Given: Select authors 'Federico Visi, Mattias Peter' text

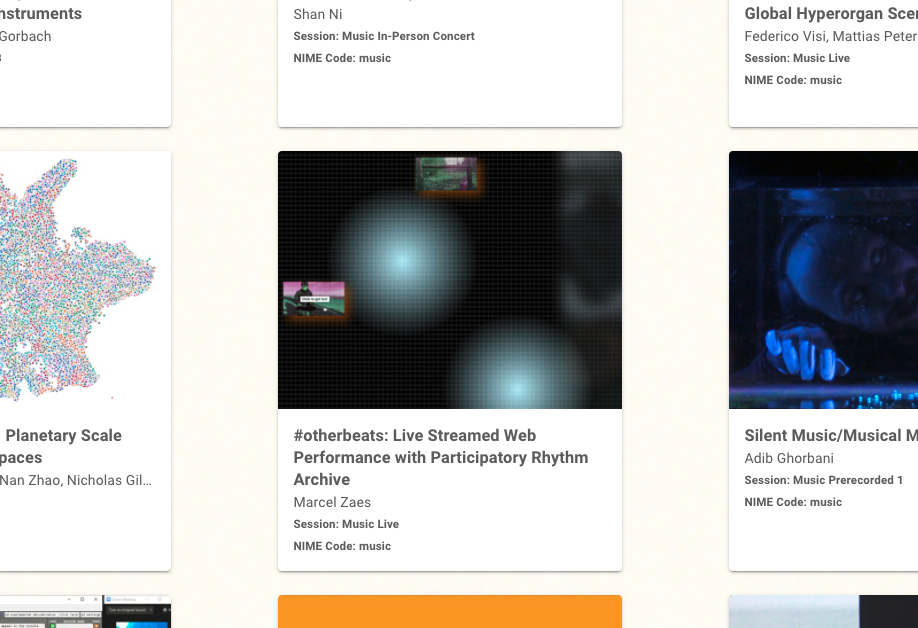Looking at the screenshot, I should click(831, 36).
